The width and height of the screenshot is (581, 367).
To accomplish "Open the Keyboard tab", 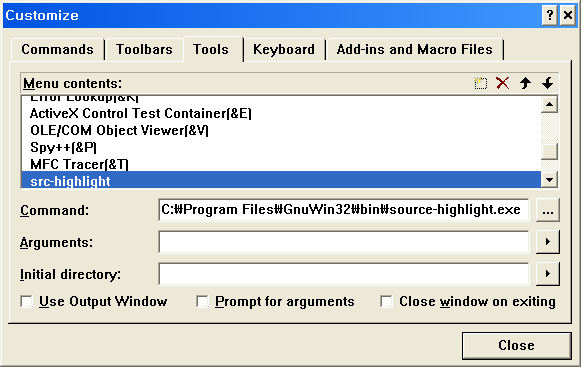I will [284, 49].
